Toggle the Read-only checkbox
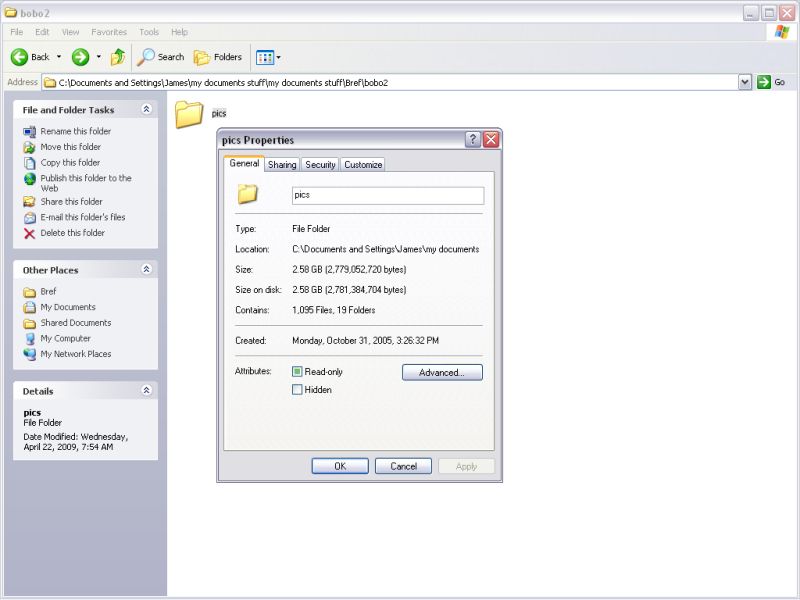The height and width of the screenshot is (600, 800). pos(297,371)
